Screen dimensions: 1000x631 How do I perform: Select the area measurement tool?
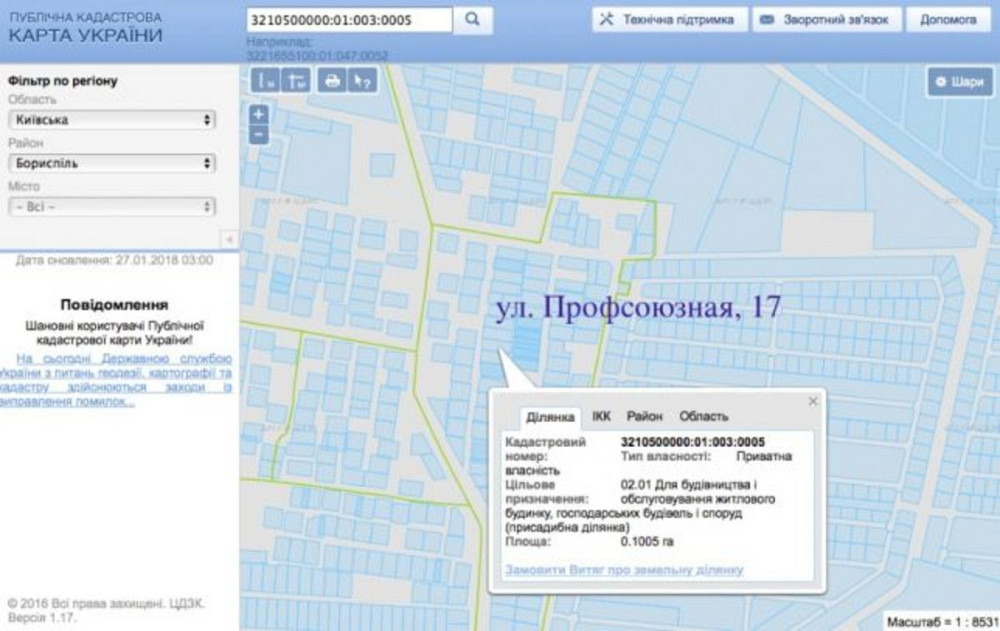pyautogui.click(x=295, y=82)
